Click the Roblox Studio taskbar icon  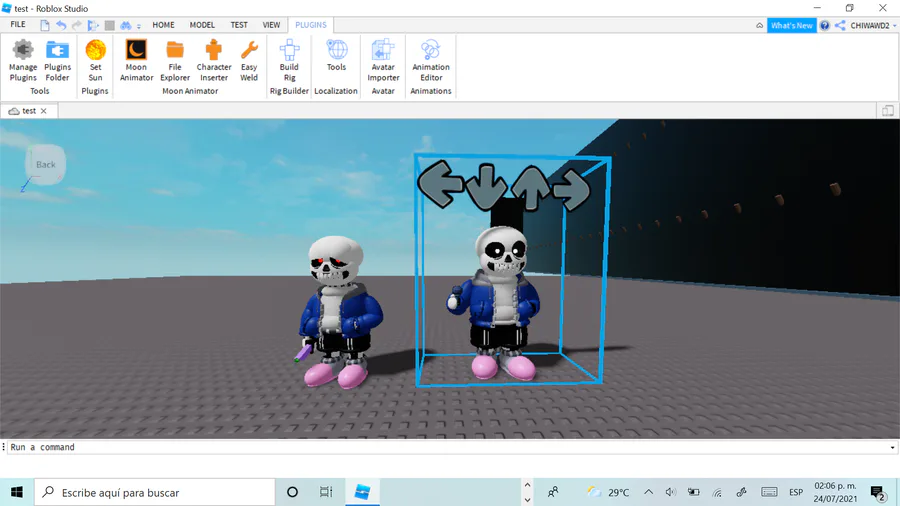pos(362,492)
